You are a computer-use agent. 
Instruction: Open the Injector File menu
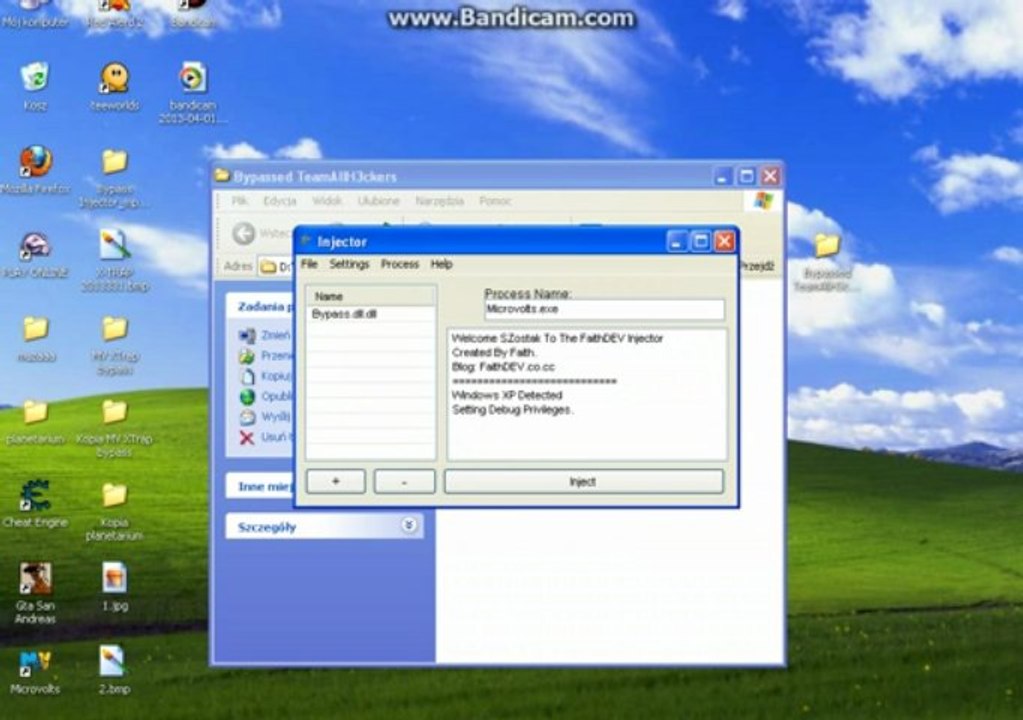pos(309,264)
